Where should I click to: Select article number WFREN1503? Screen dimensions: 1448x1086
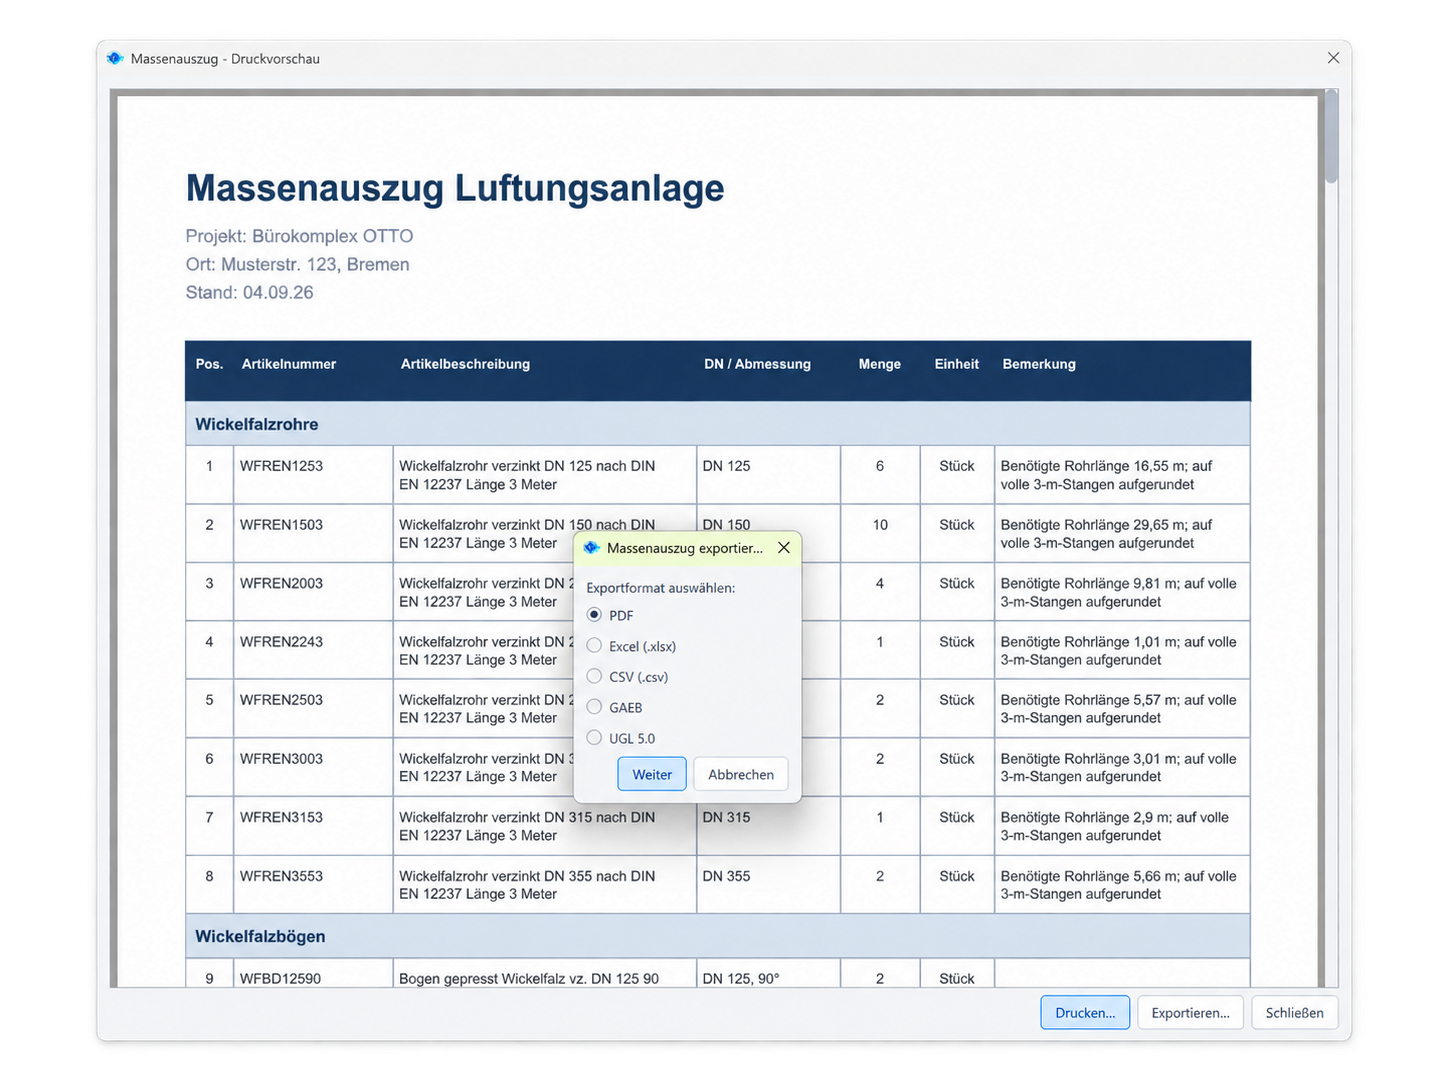(x=281, y=525)
